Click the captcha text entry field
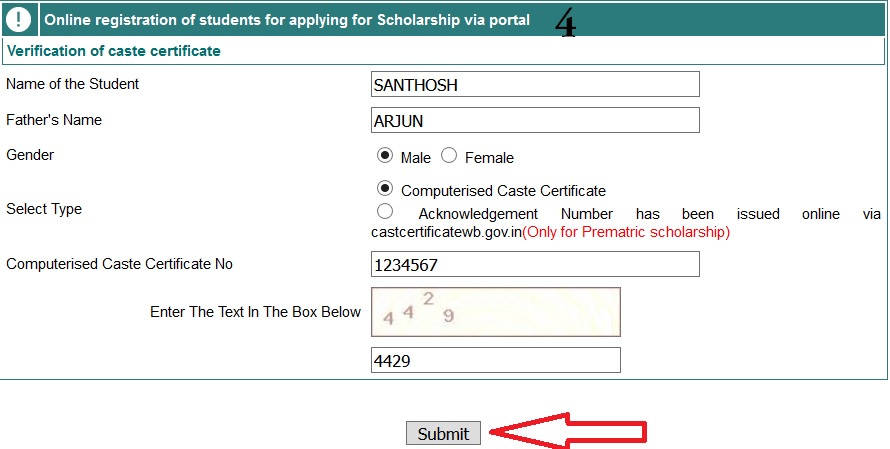890x449 pixels. 496,360
